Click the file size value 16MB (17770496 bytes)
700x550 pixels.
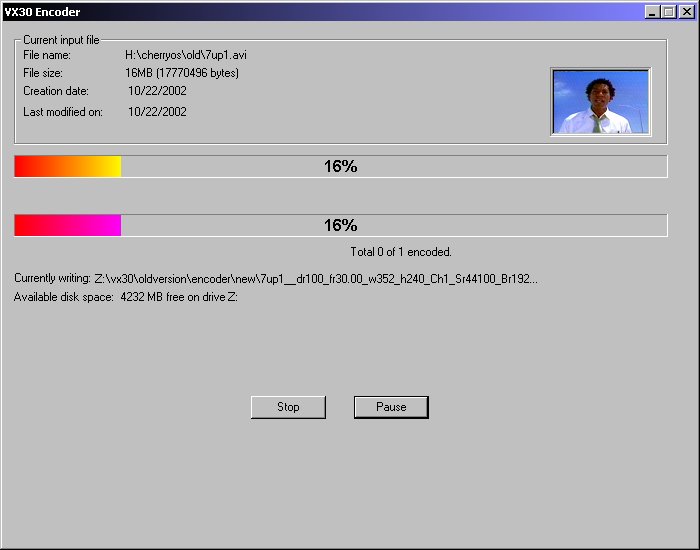[182, 73]
